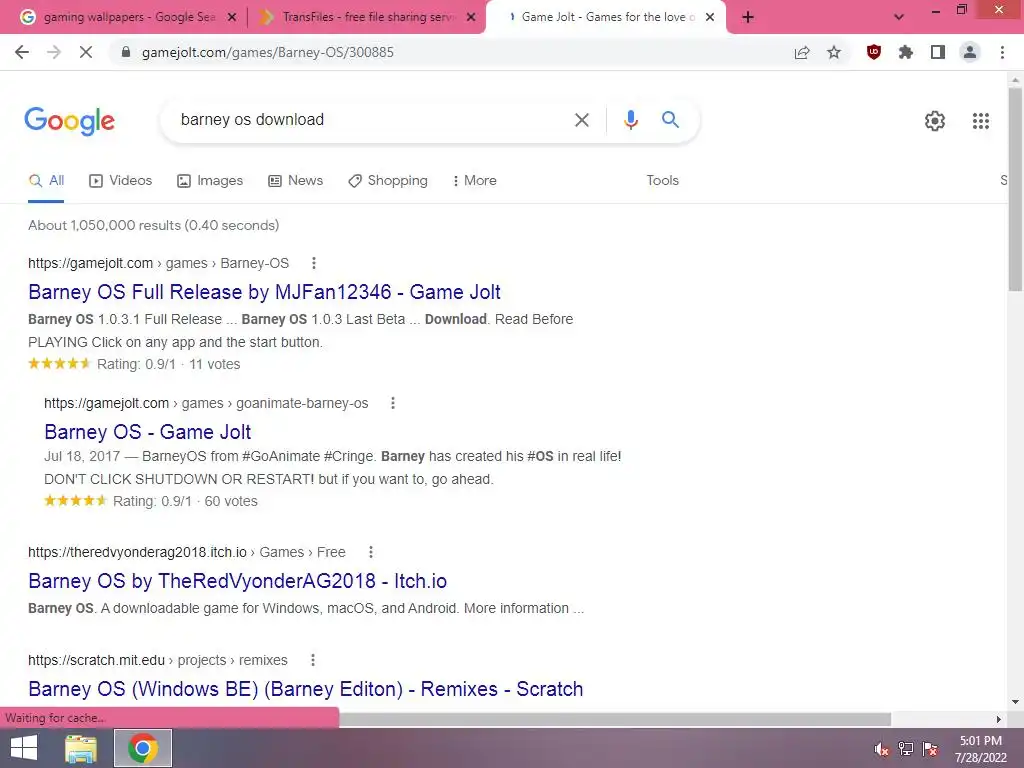Click the blue search magnifier icon

[x=670, y=120]
